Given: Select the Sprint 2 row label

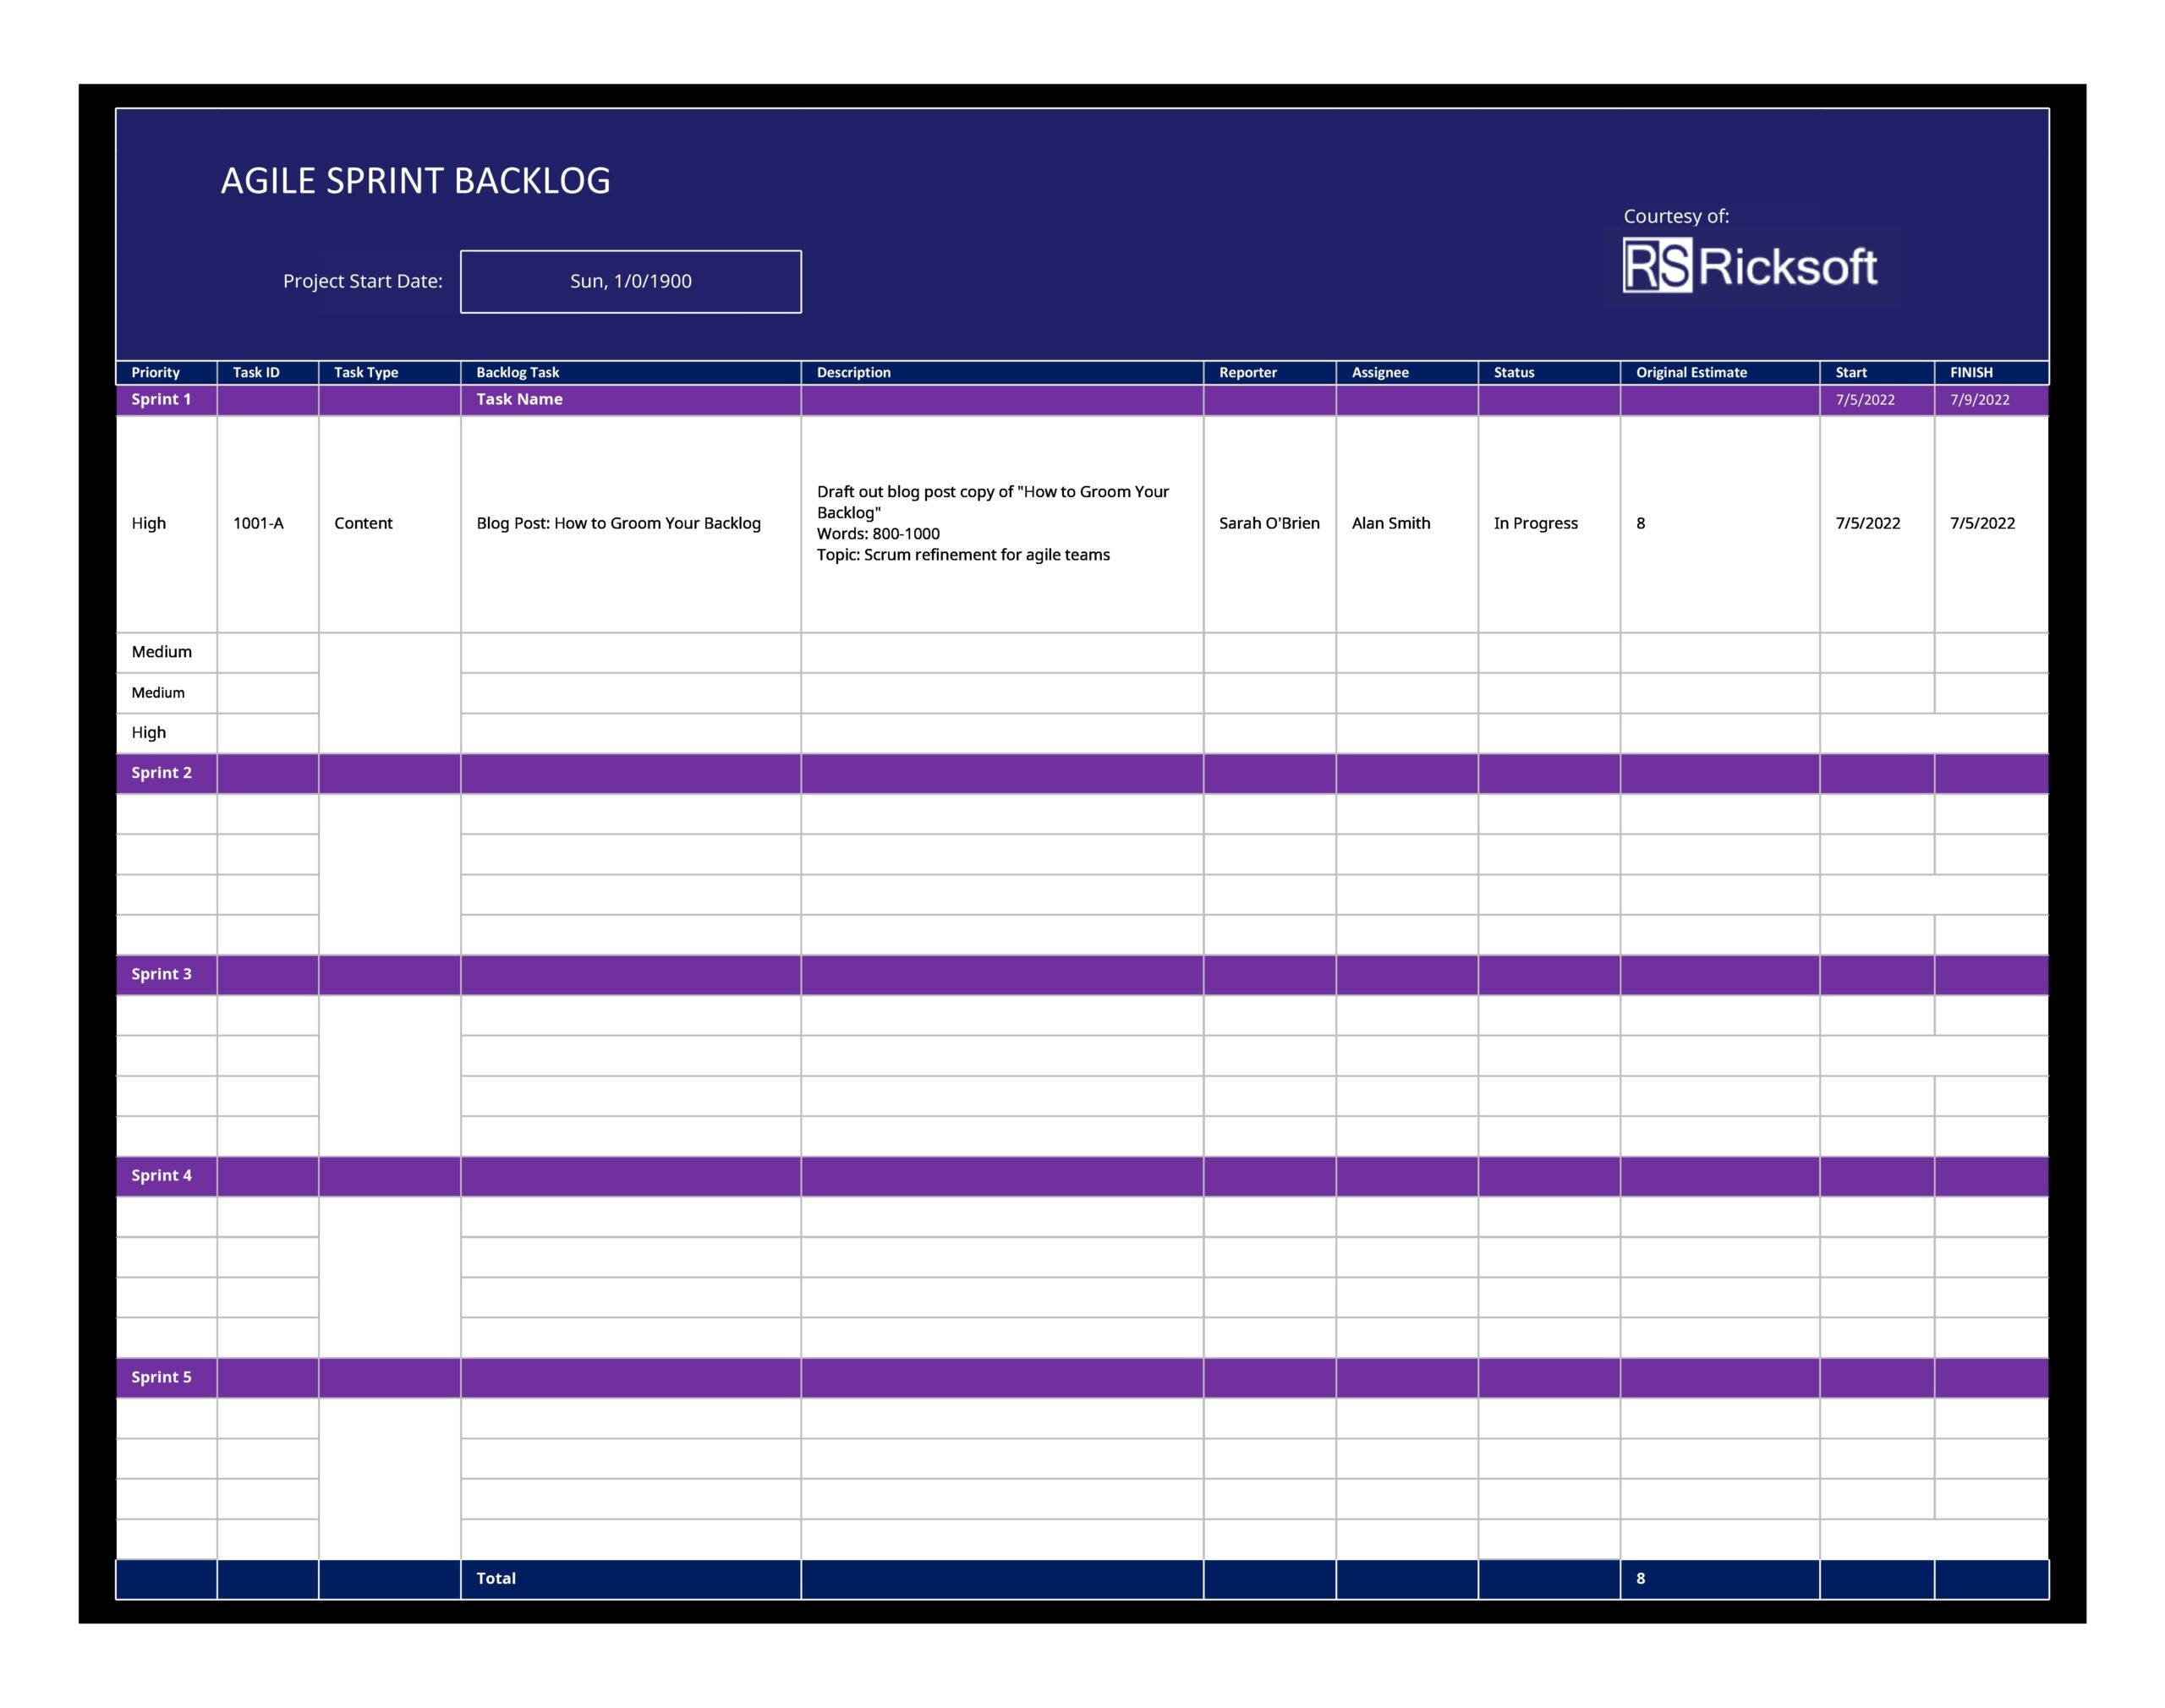Looking at the screenshot, I should (x=161, y=772).
